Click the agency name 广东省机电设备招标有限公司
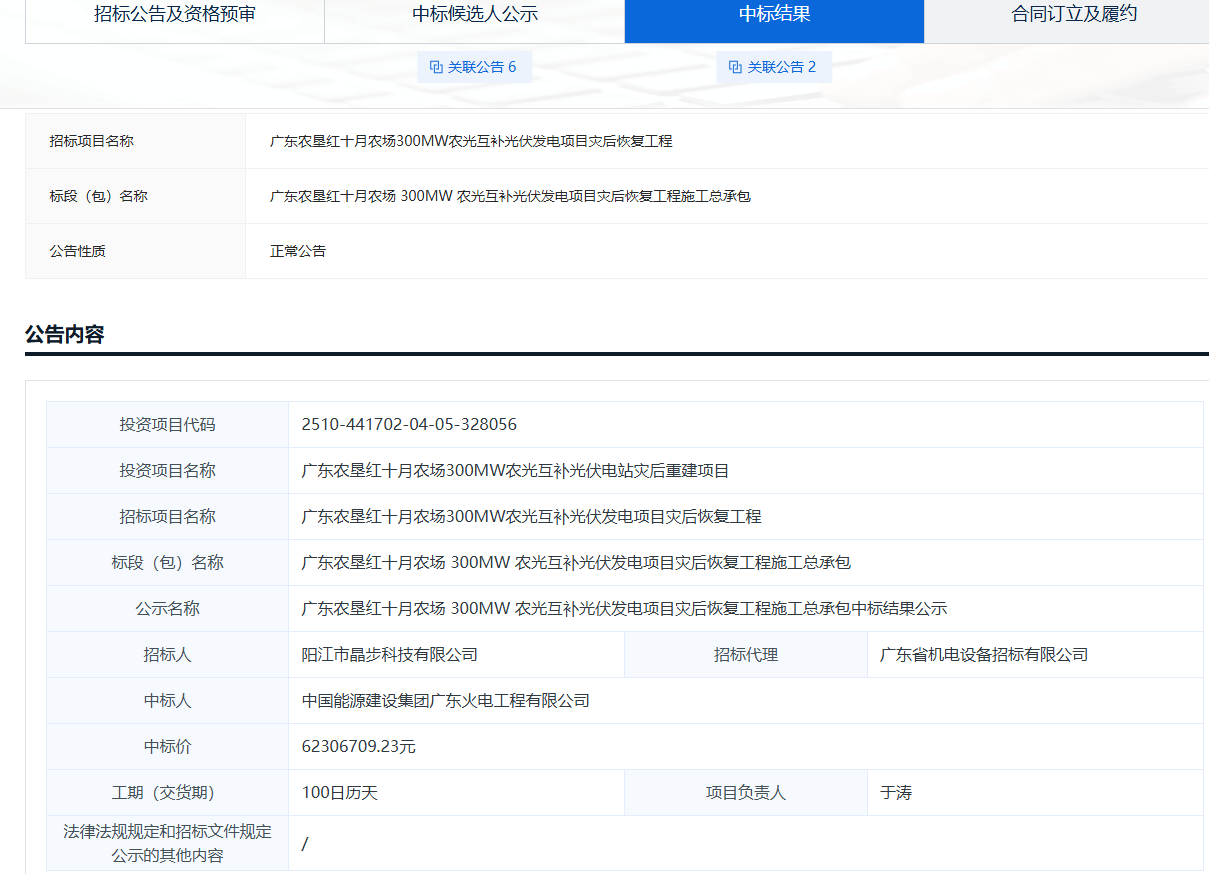Screen dimensions: 1209x874 (x=984, y=655)
